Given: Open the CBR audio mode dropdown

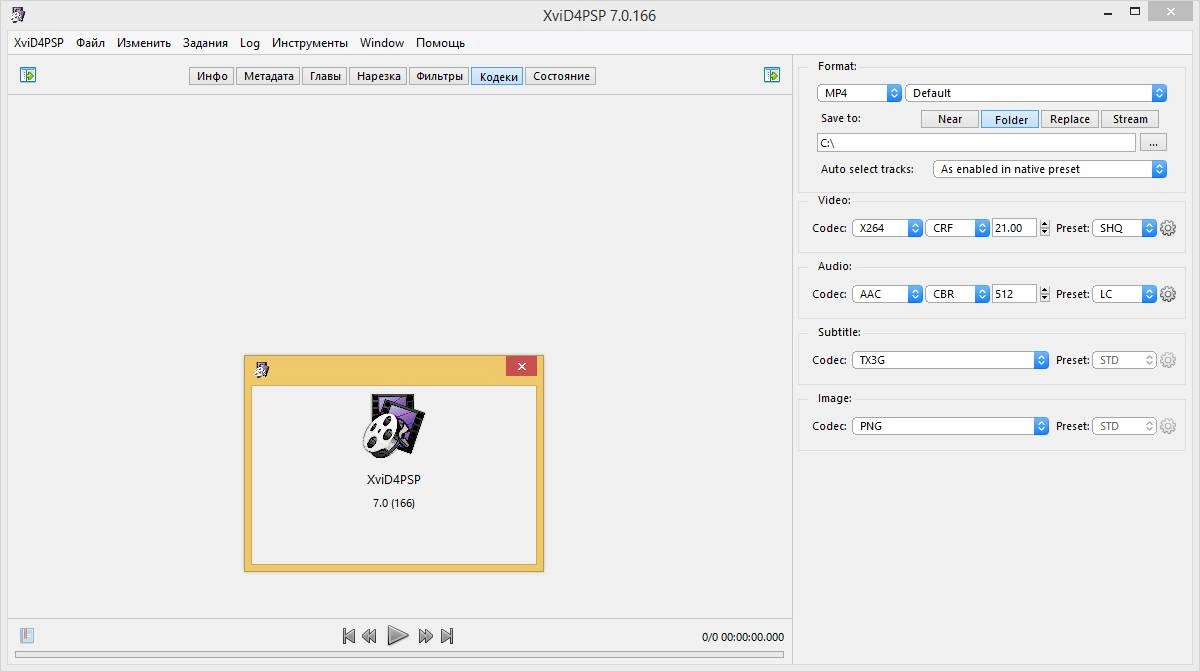Looking at the screenshot, I should point(957,294).
